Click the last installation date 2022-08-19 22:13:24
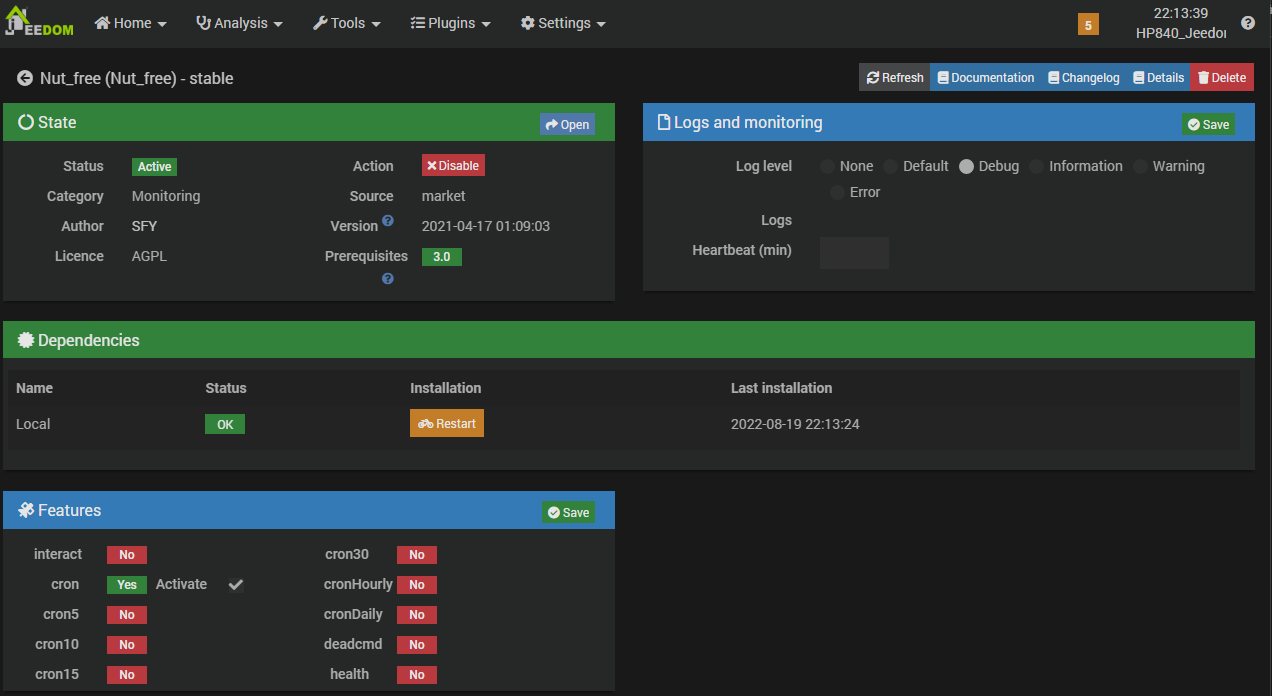The width and height of the screenshot is (1272, 696). (x=795, y=424)
